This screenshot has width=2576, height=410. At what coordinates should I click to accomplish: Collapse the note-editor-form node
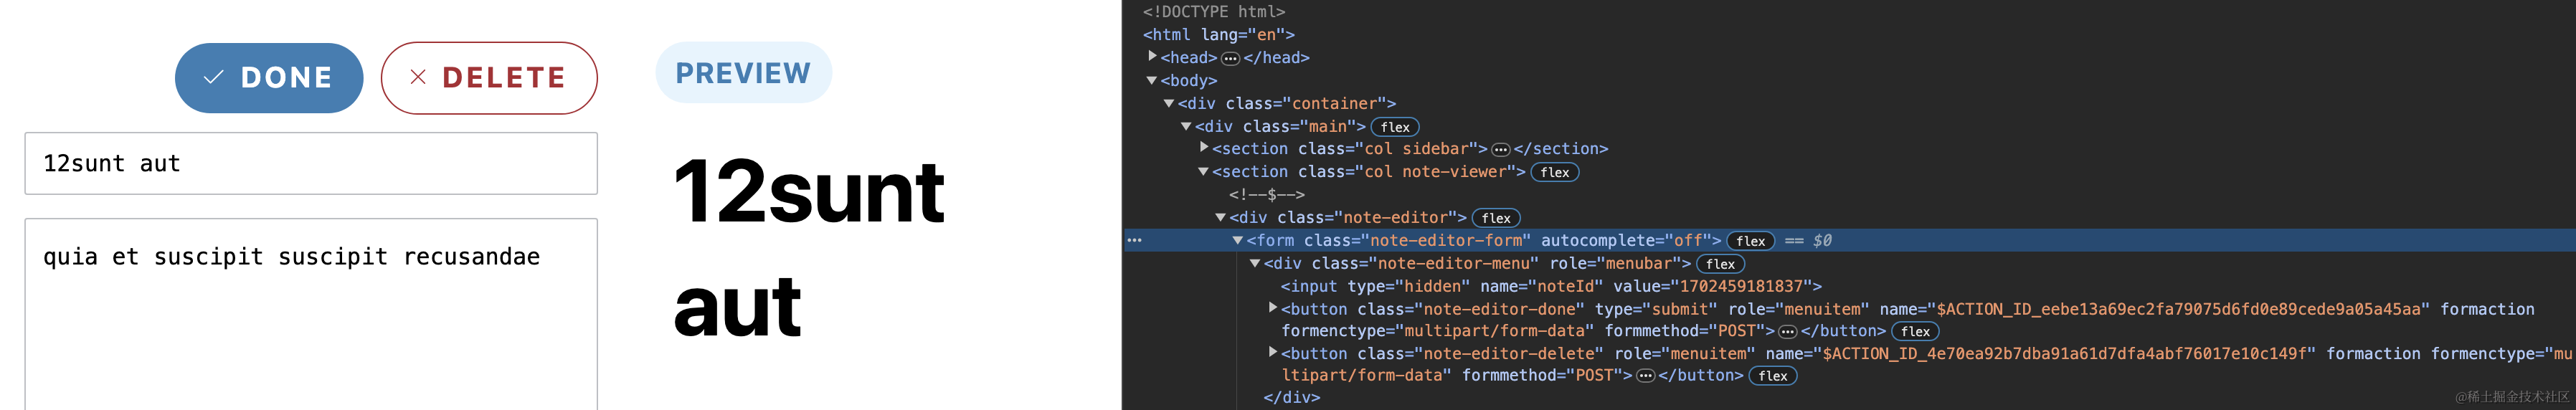(1238, 240)
